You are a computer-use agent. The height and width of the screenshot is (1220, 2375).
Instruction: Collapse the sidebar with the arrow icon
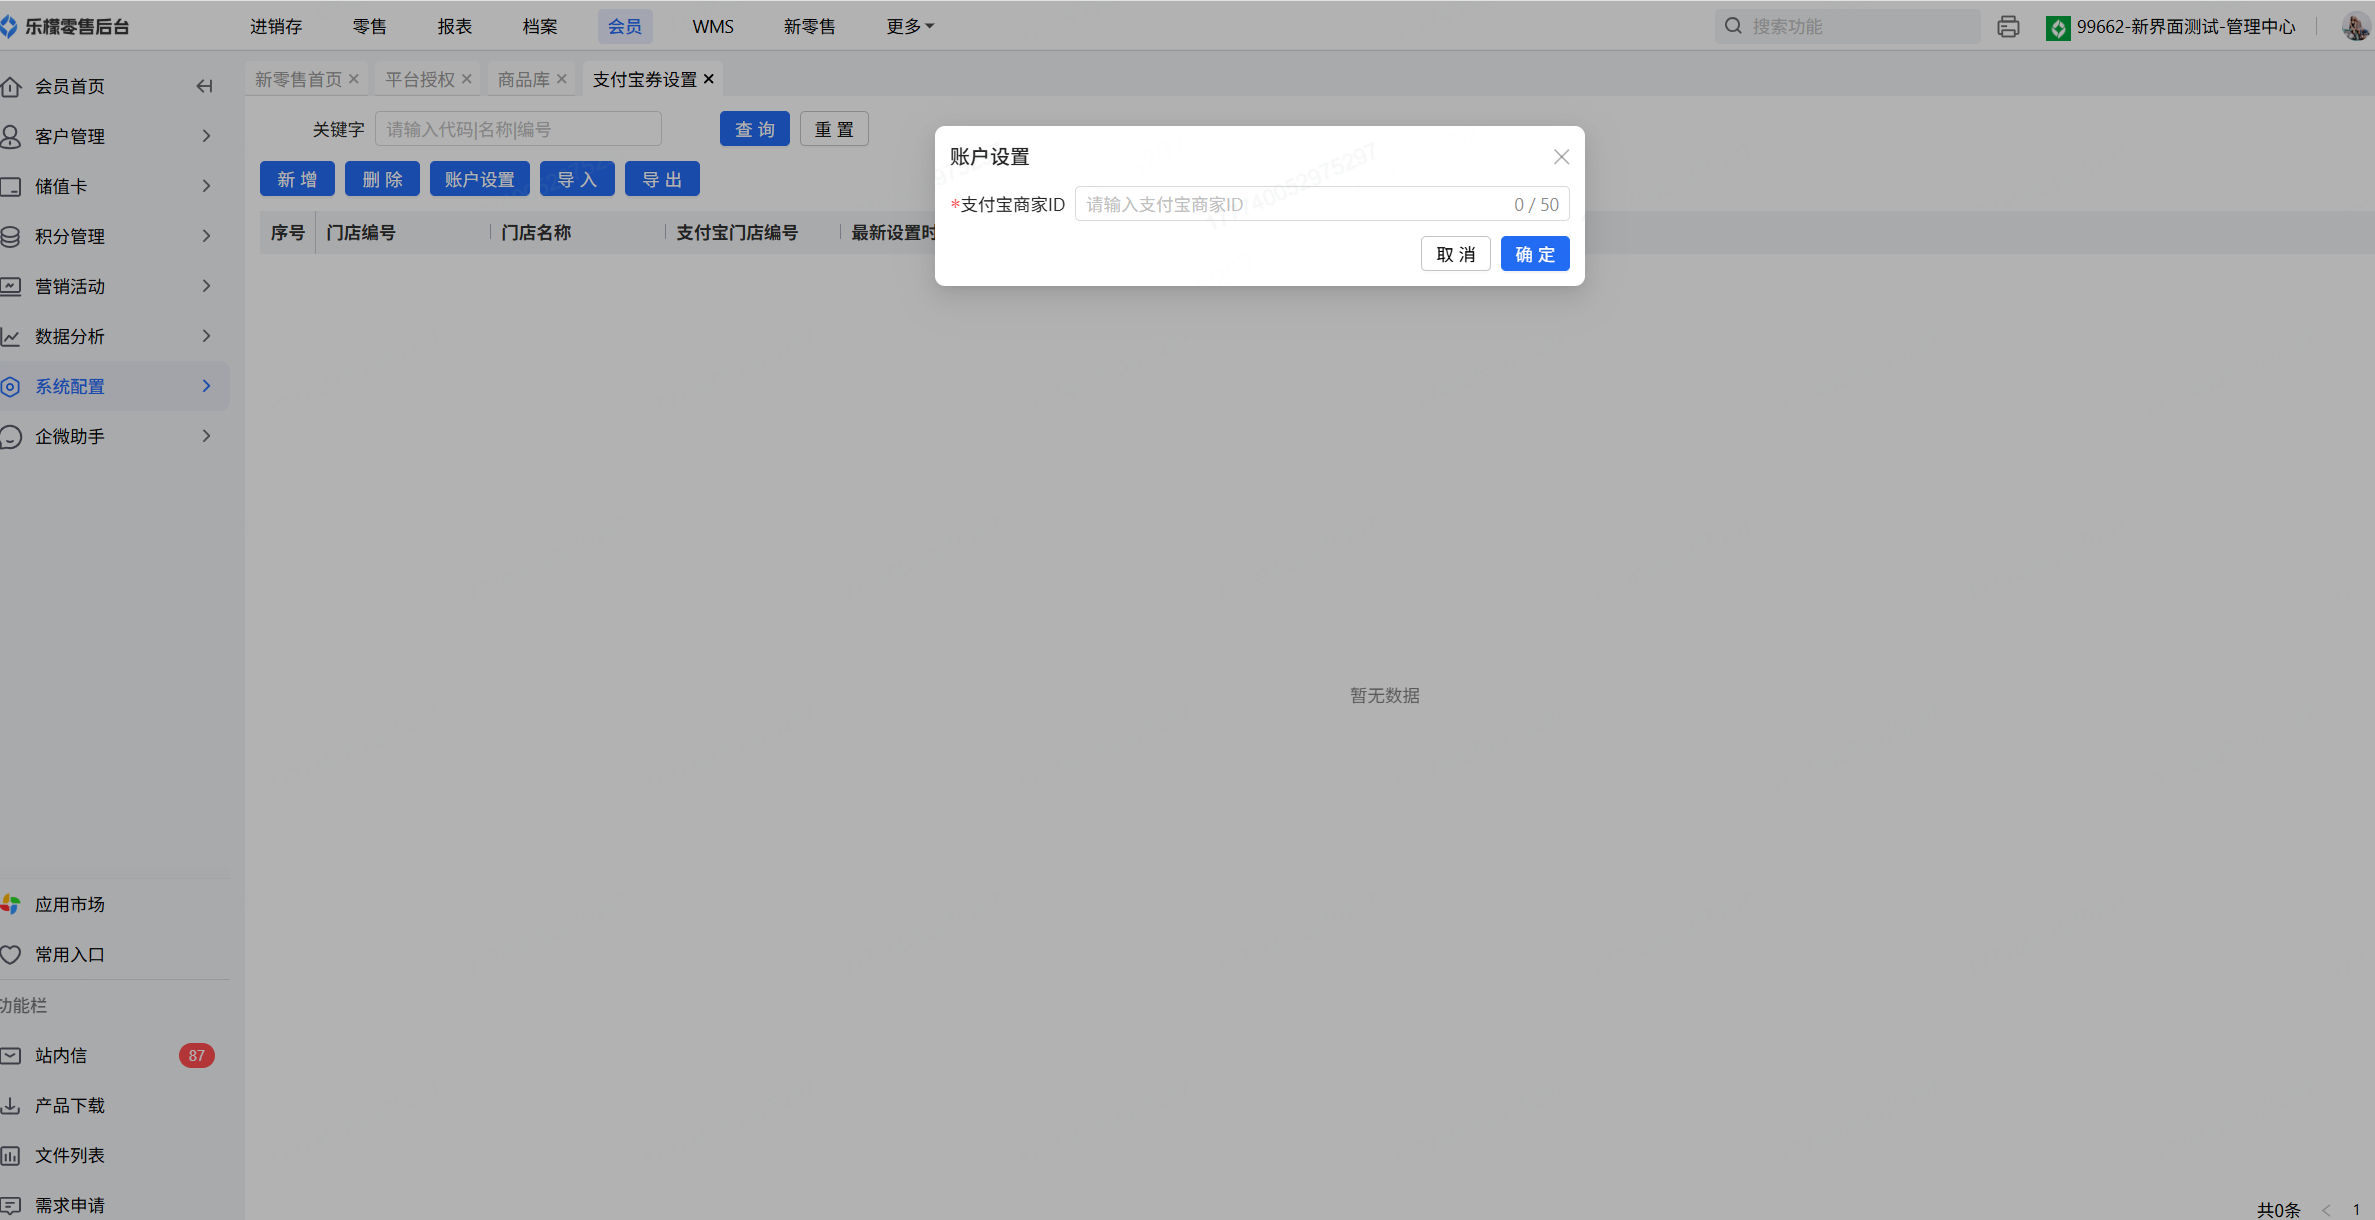coord(204,86)
